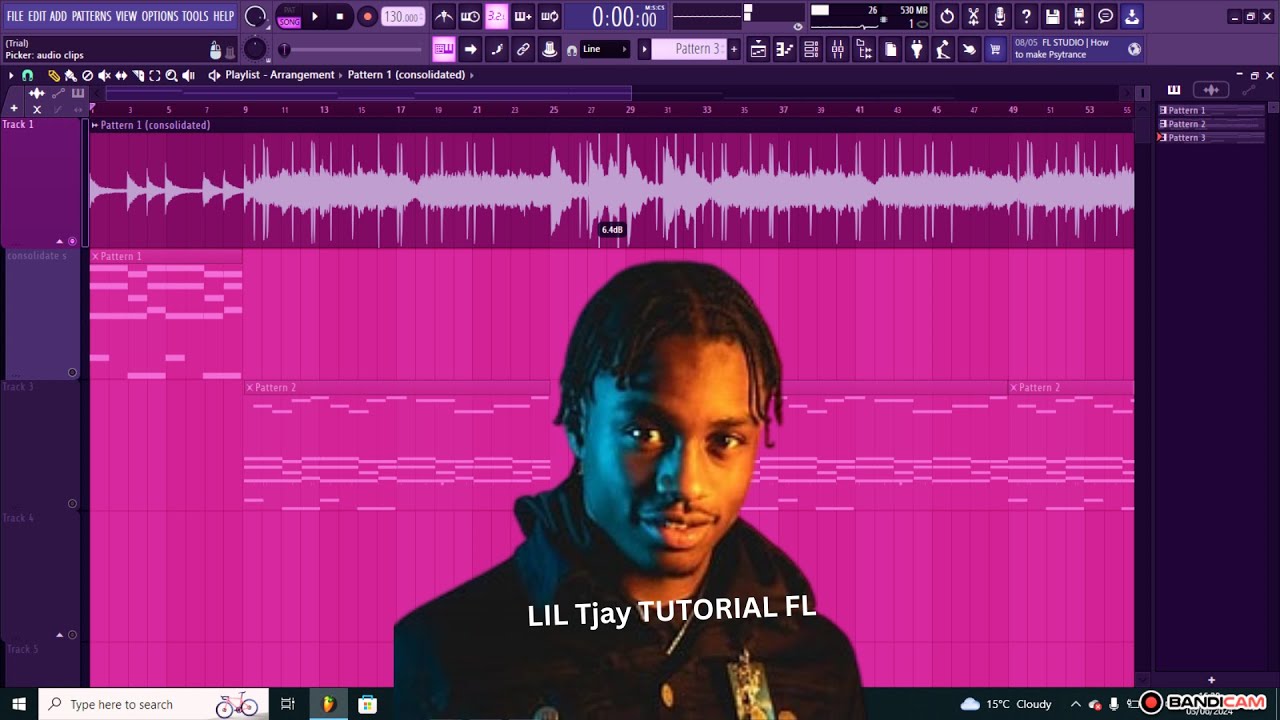Select the playlist Mute tool

click(104, 75)
